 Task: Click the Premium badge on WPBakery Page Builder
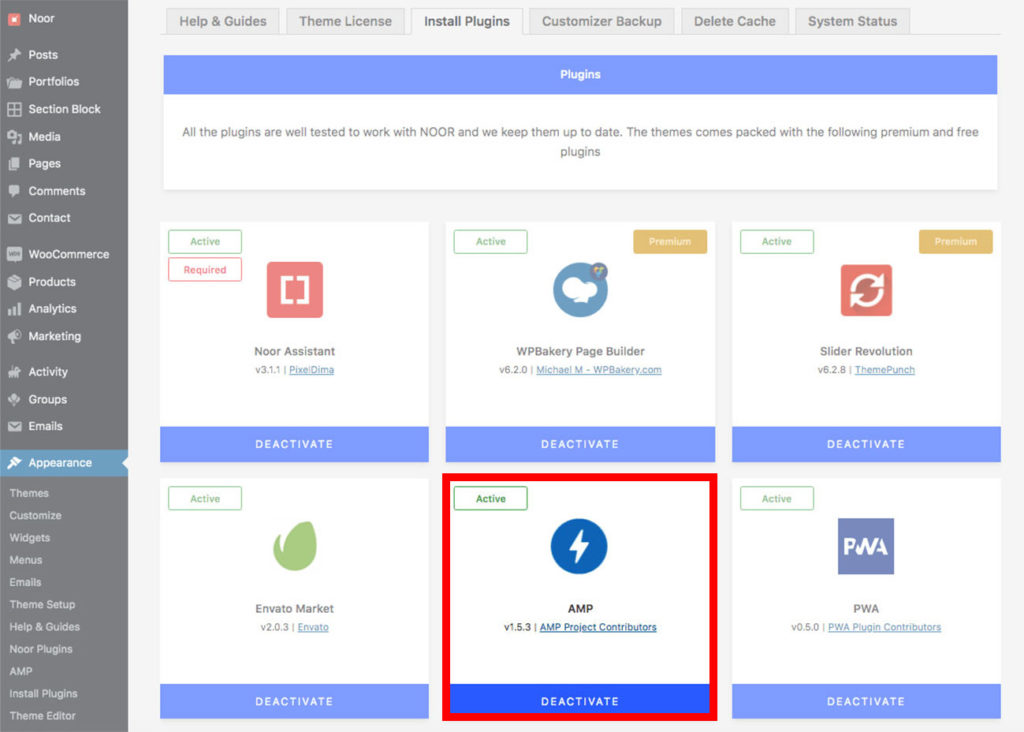(x=670, y=242)
